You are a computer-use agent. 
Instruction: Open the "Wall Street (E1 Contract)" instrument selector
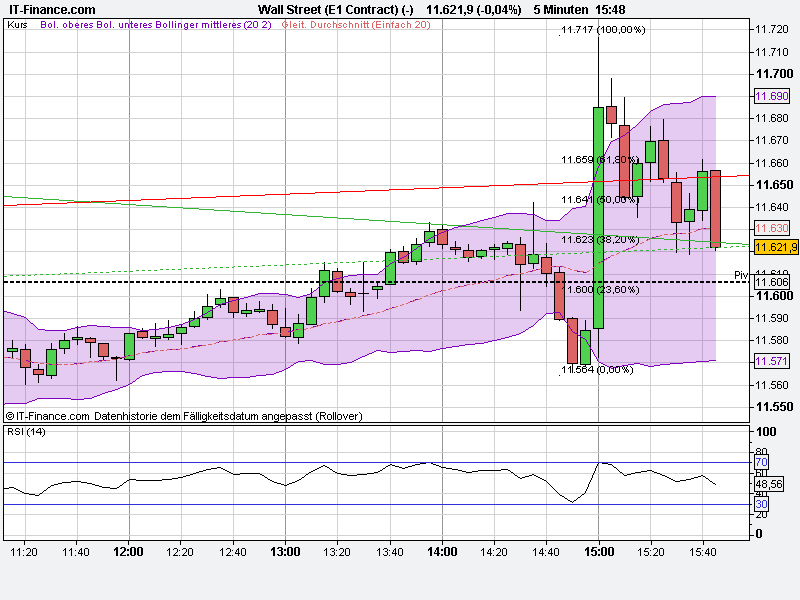point(332,8)
